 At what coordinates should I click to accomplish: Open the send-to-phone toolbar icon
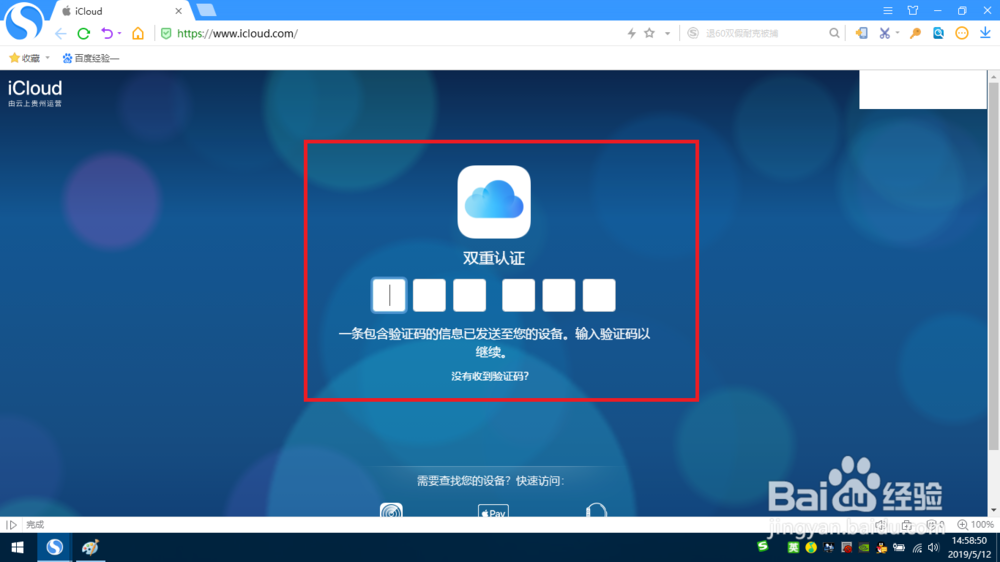point(862,33)
